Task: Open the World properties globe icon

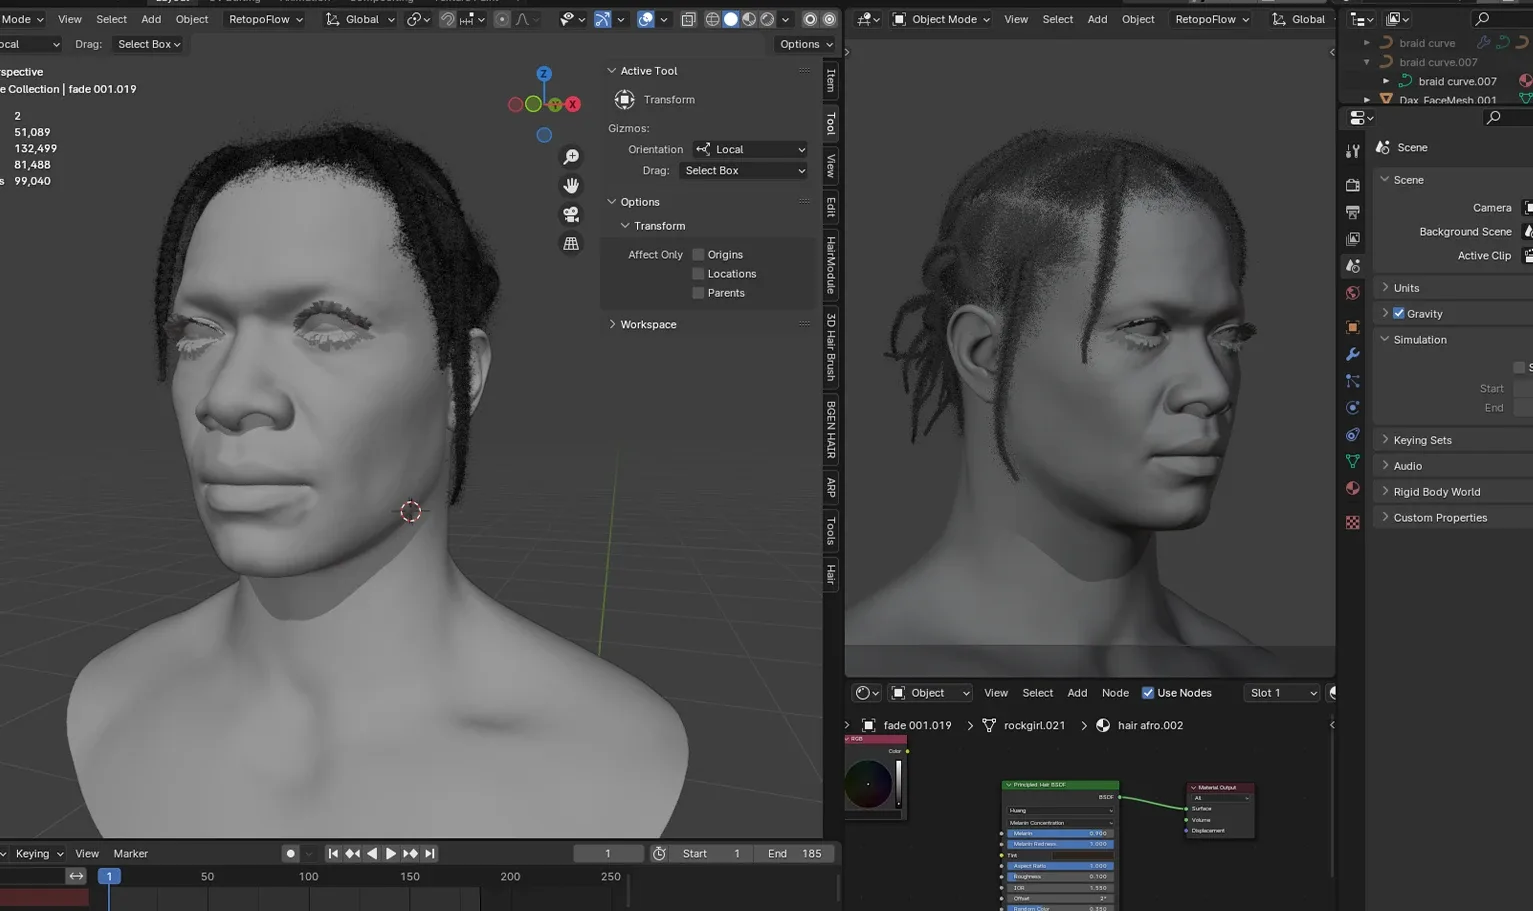Action: click(1352, 293)
